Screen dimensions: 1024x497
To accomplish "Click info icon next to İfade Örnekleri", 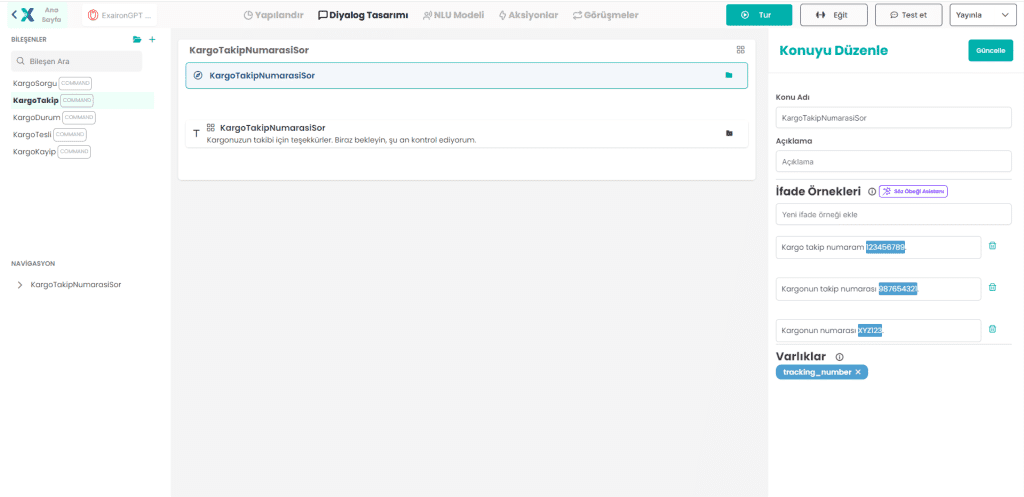I will (872, 191).
